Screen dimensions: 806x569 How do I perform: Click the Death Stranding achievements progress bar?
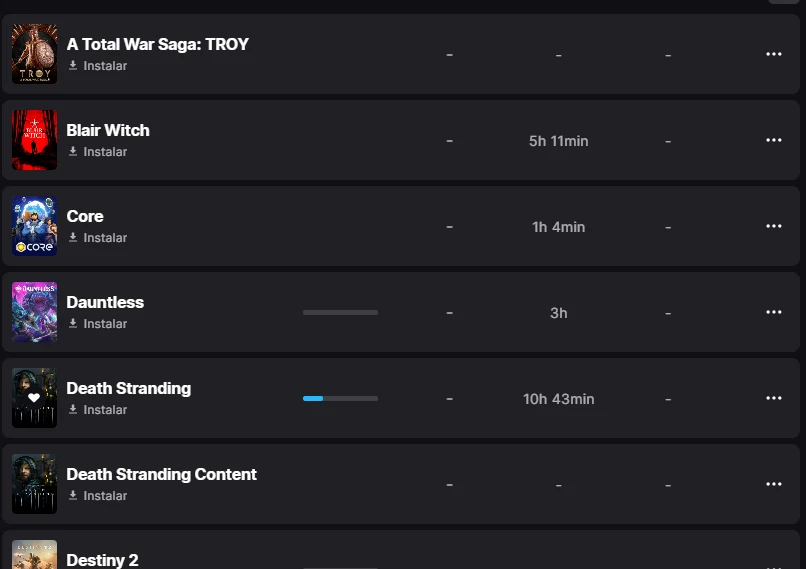(x=340, y=398)
